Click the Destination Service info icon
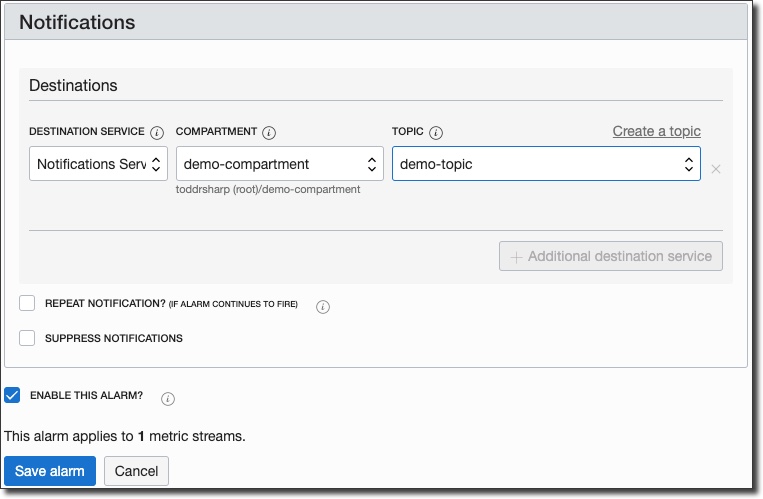The image size is (763, 499). pyautogui.click(x=157, y=132)
